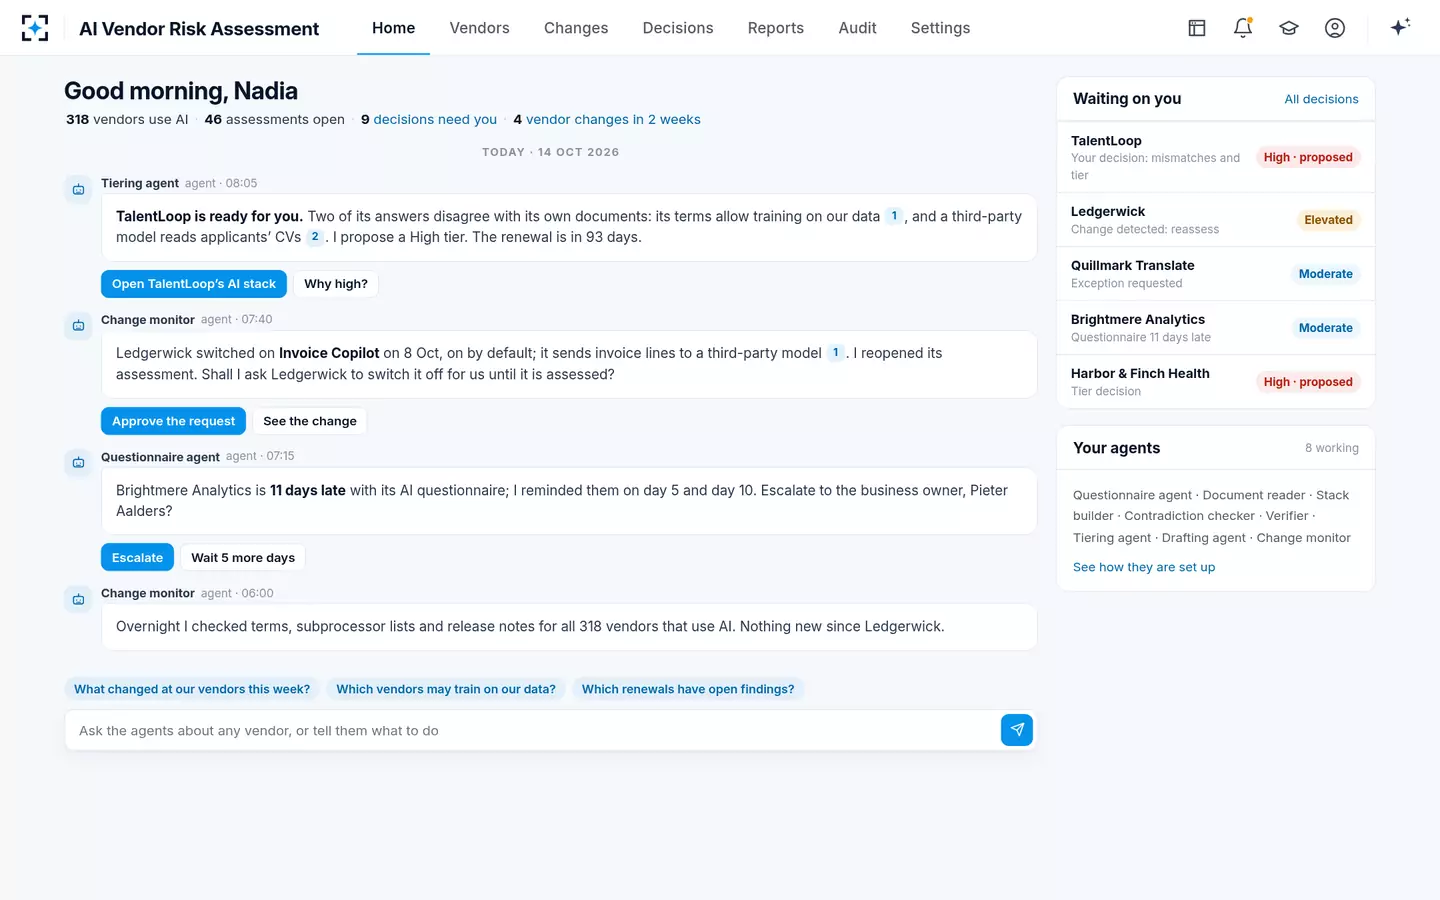Click the app logo icon
This screenshot has width=1440, height=900.
[x=35, y=28]
